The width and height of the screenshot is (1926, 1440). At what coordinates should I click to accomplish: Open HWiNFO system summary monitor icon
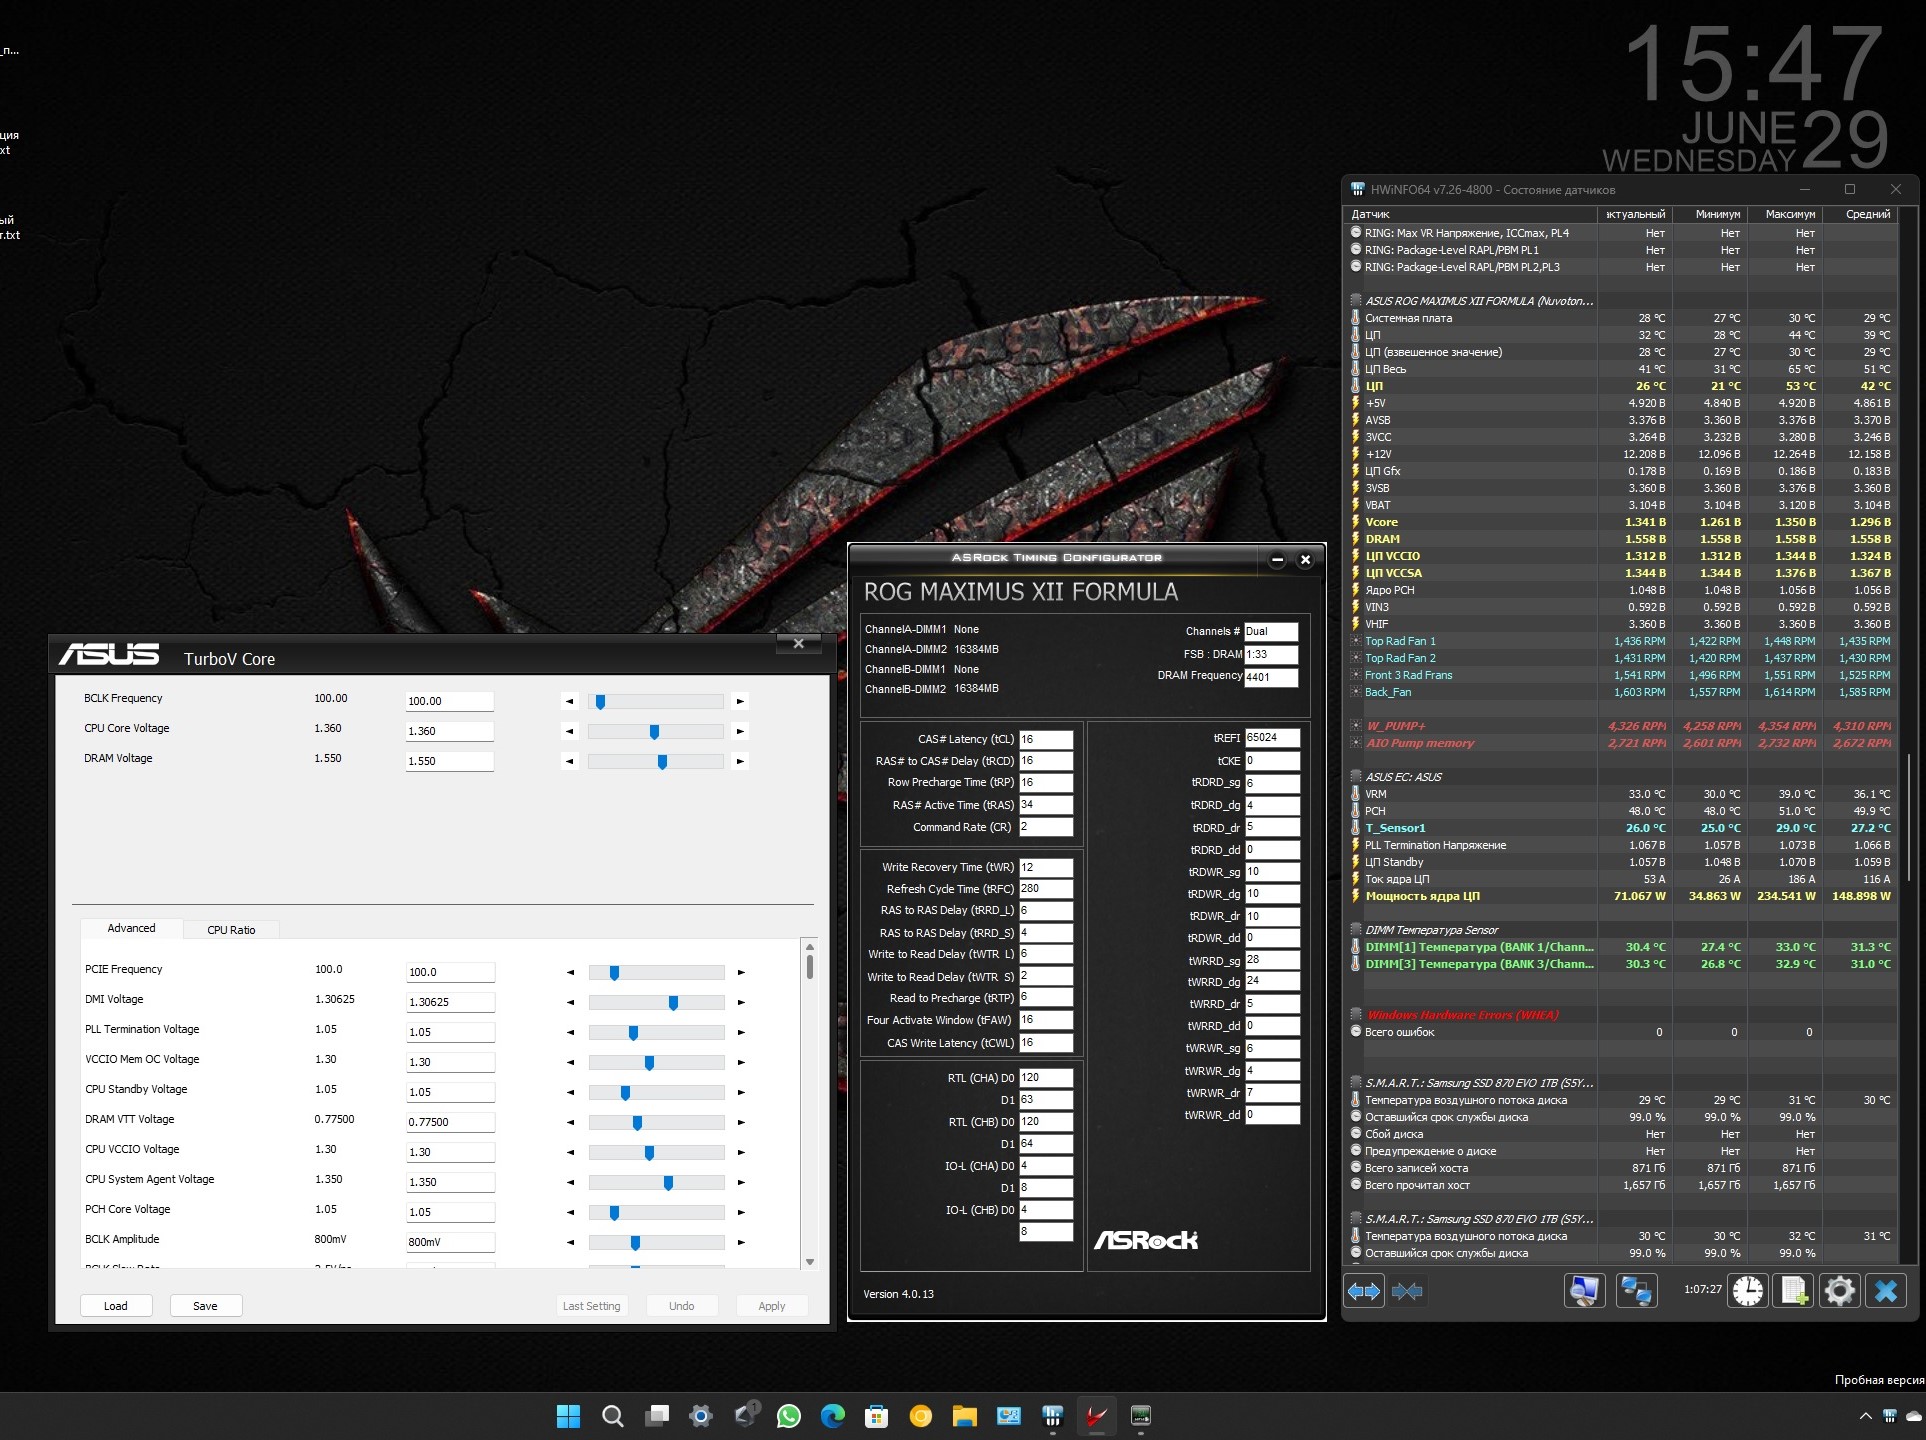click(1584, 1291)
